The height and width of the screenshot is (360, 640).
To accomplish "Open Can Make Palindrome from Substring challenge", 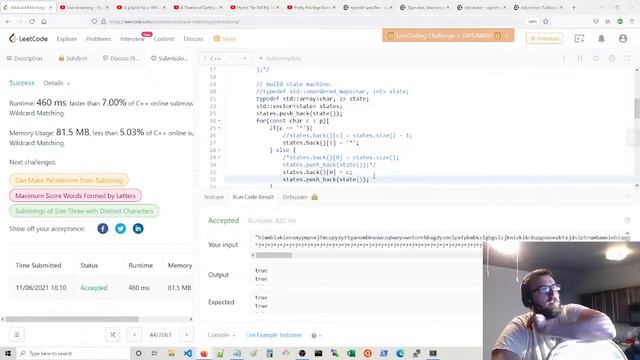I will (x=69, y=180).
